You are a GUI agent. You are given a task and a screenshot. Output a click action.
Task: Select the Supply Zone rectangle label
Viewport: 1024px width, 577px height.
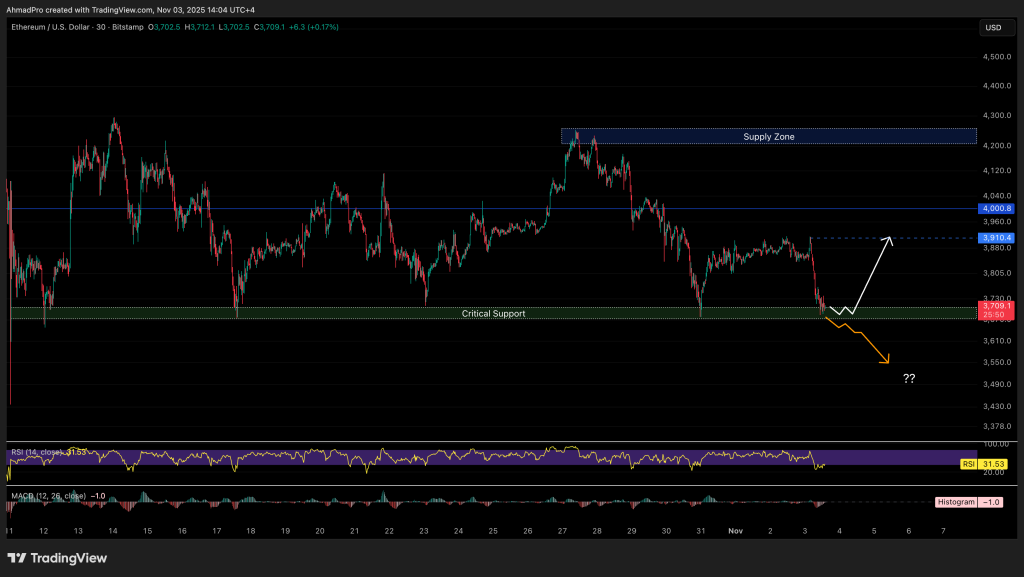click(768, 136)
